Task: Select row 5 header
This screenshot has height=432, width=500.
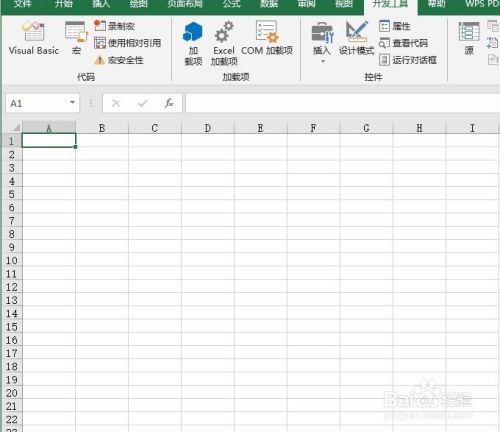Action: tap(12, 194)
